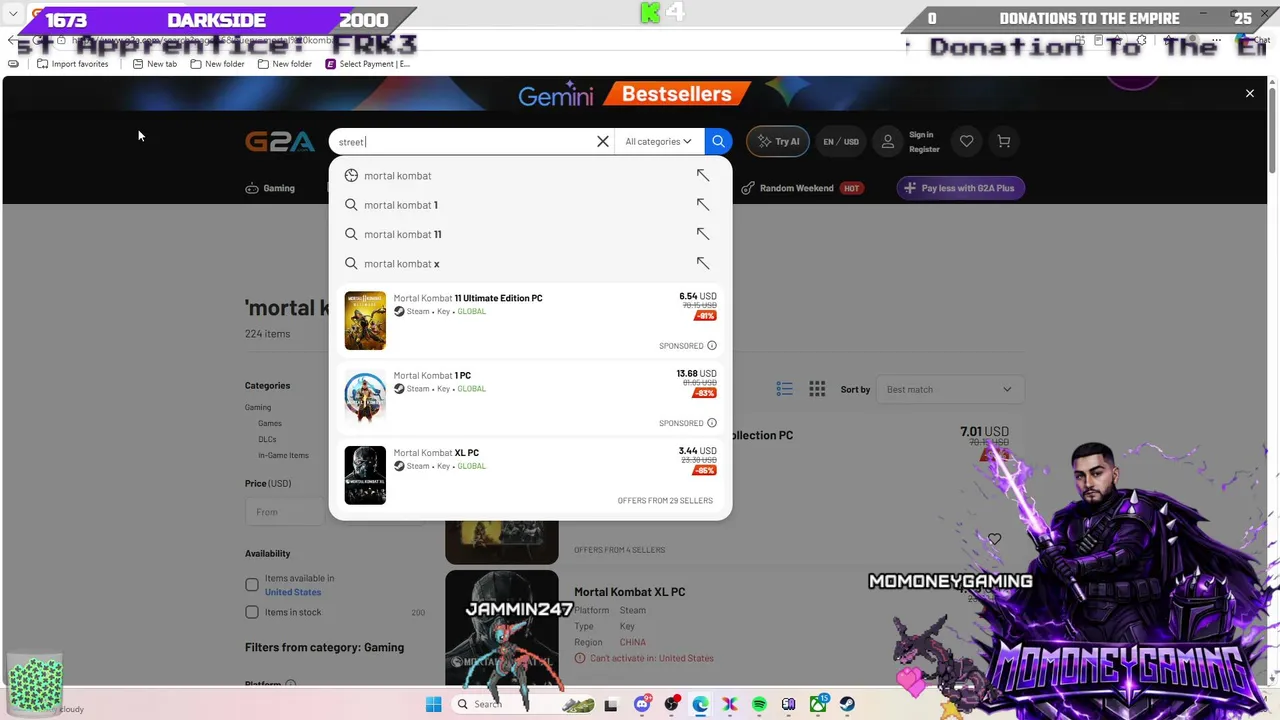Fill search with 'mortal kombat' arrow
Image resolution: width=1280 pixels, height=720 pixels.
click(x=703, y=176)
